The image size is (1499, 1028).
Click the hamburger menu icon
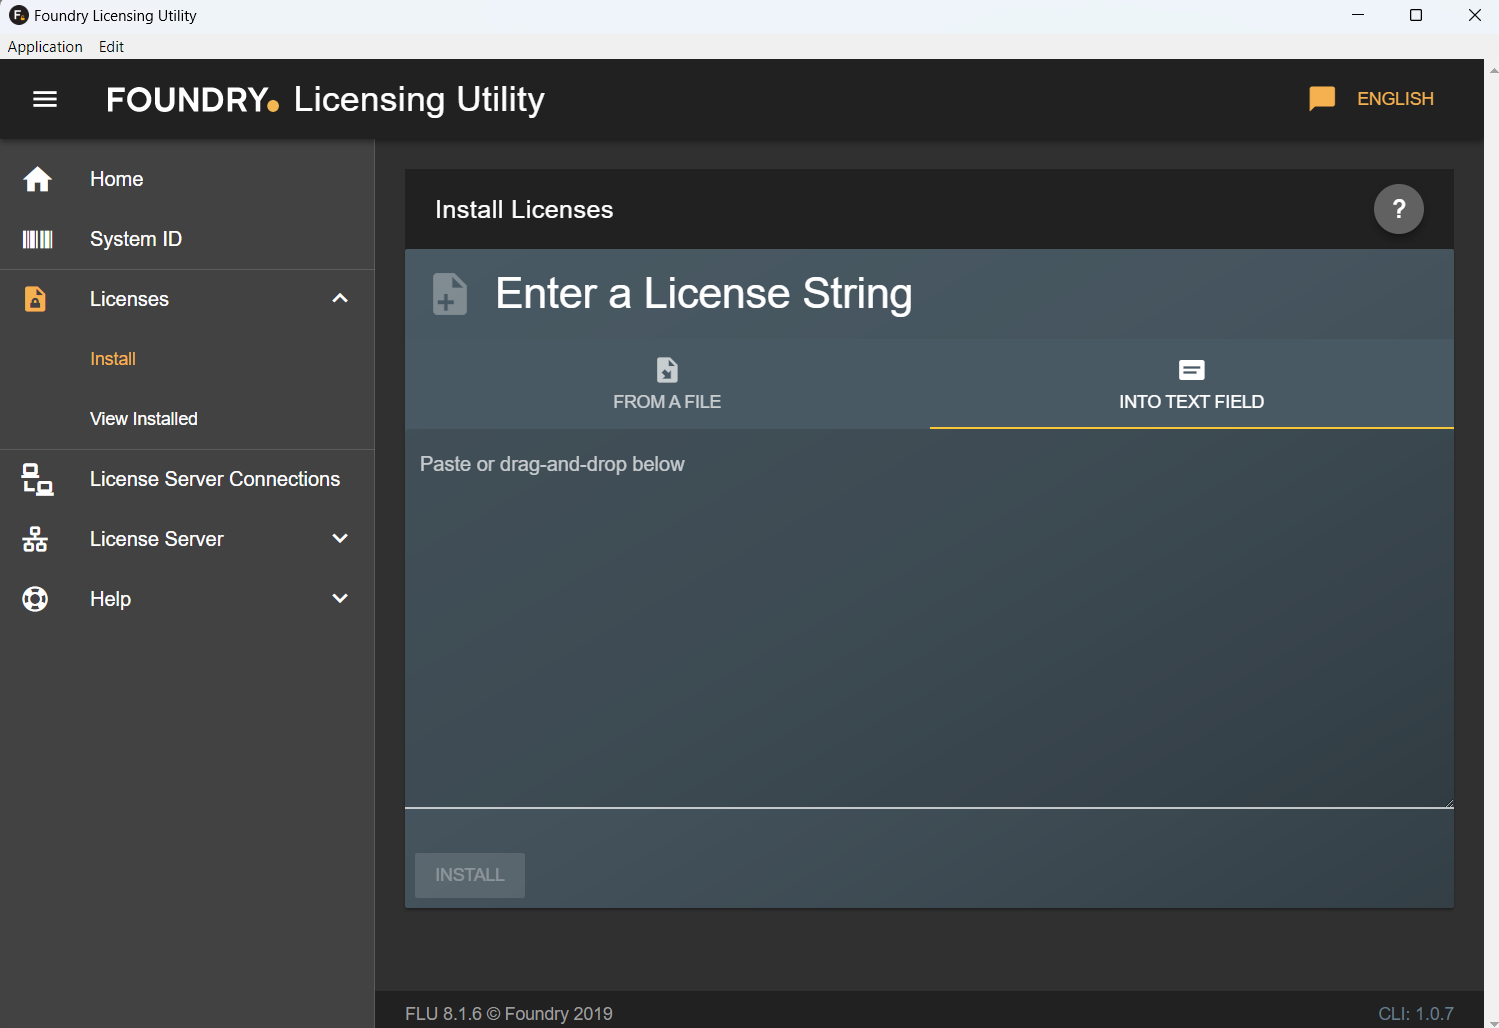pos(45,99)
